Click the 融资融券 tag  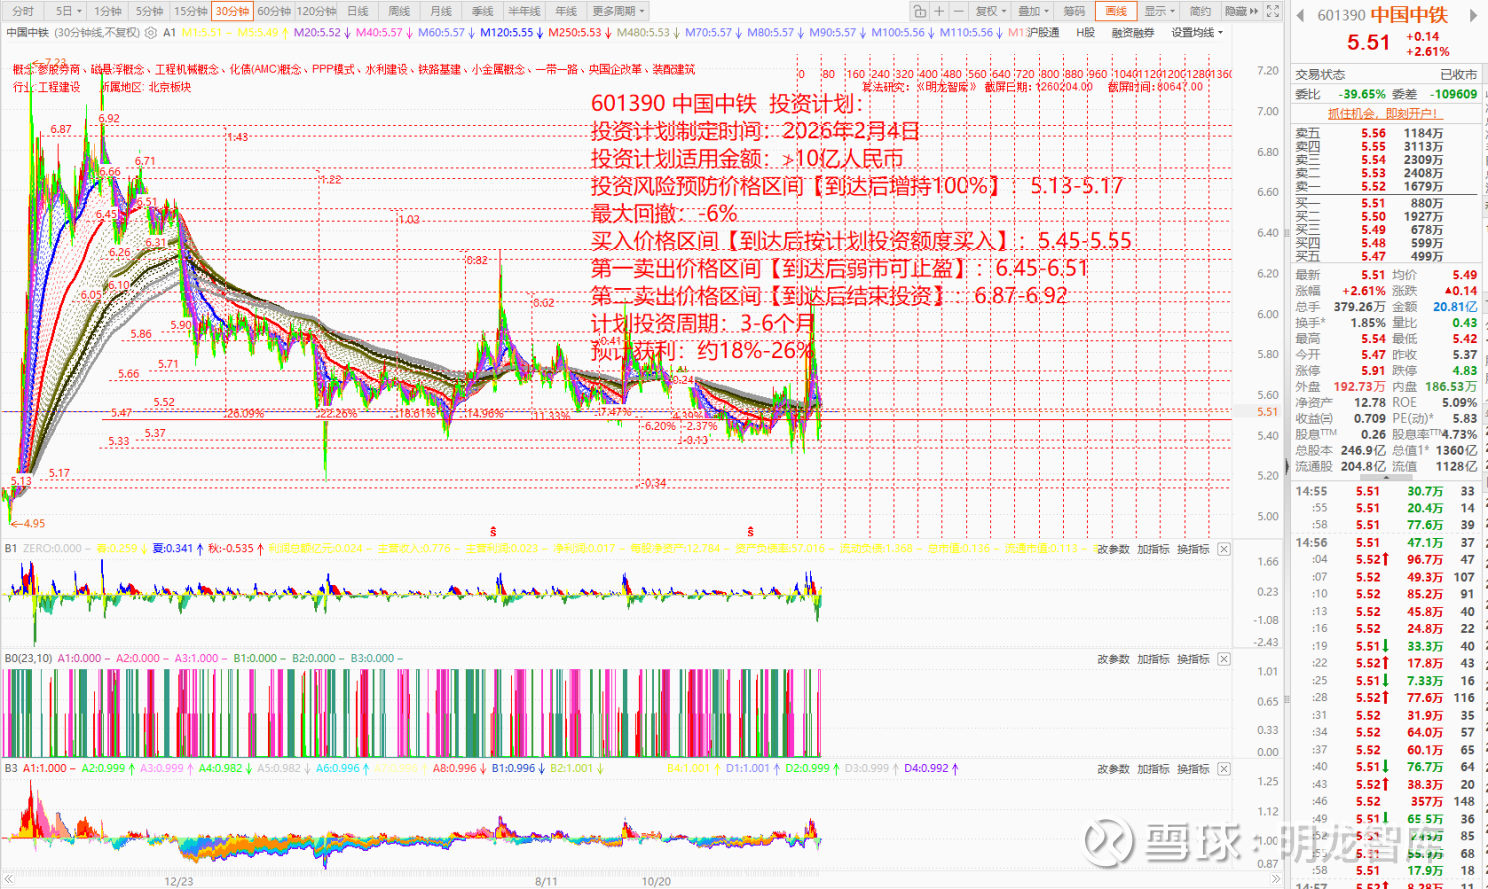(x=1133, y=33)
